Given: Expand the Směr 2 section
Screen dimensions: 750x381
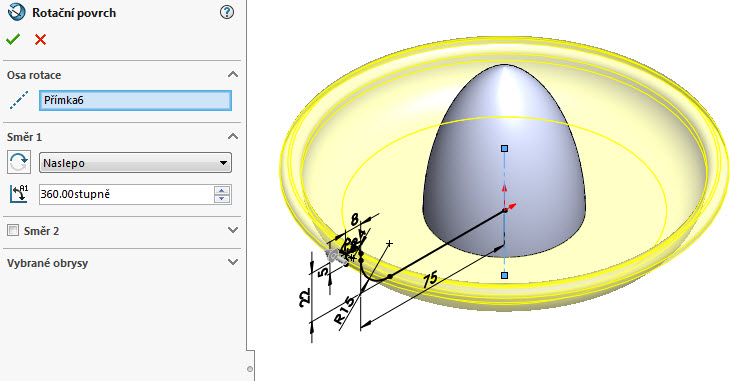Looking at the screenshot, I should [x=232, y=230].
